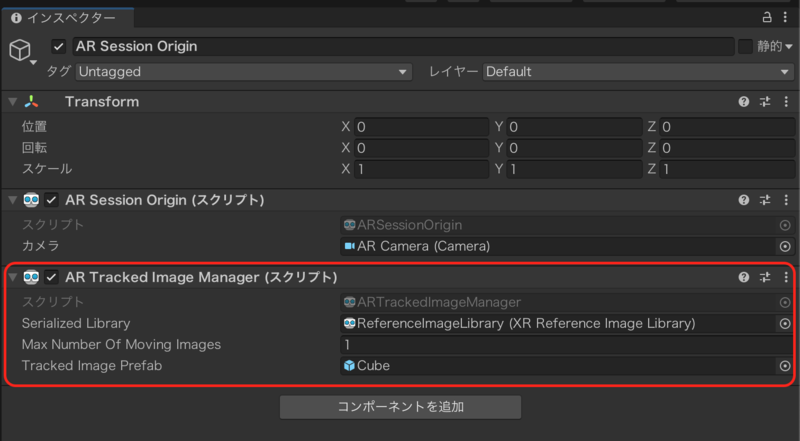The image size is (800, 441).
Task: Open the タグ Untagged dropdown
Action: (243, 72)
